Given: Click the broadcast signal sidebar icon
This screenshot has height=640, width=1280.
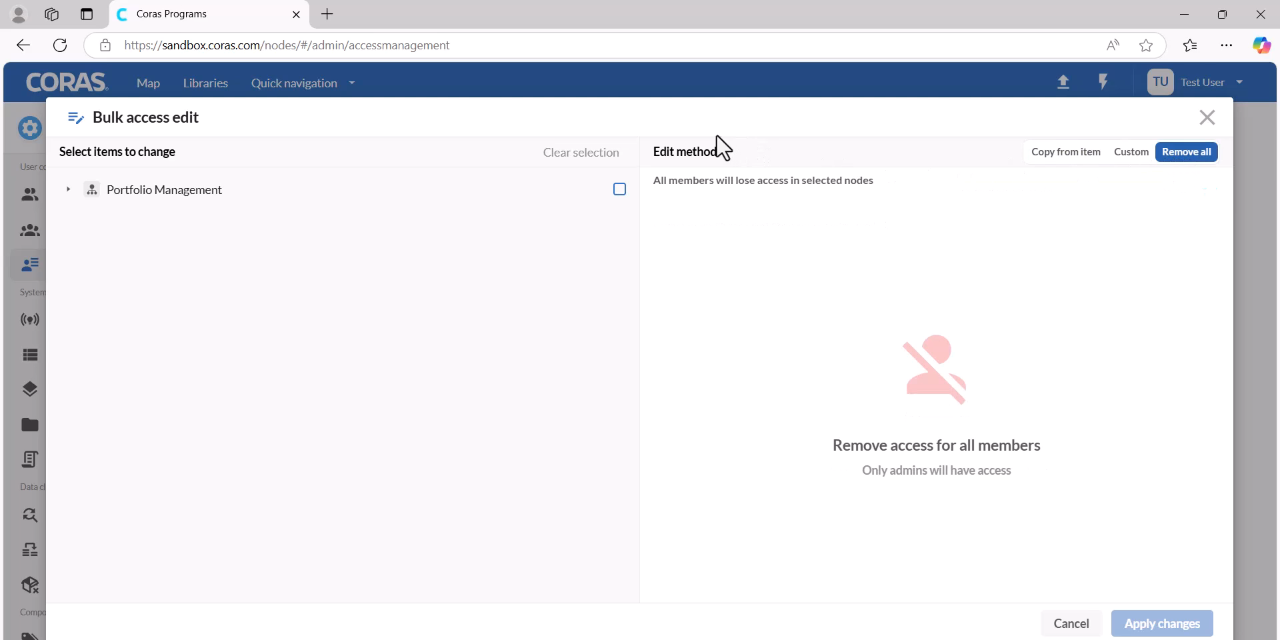Looking at the screenshot, I should coord(30,320).
